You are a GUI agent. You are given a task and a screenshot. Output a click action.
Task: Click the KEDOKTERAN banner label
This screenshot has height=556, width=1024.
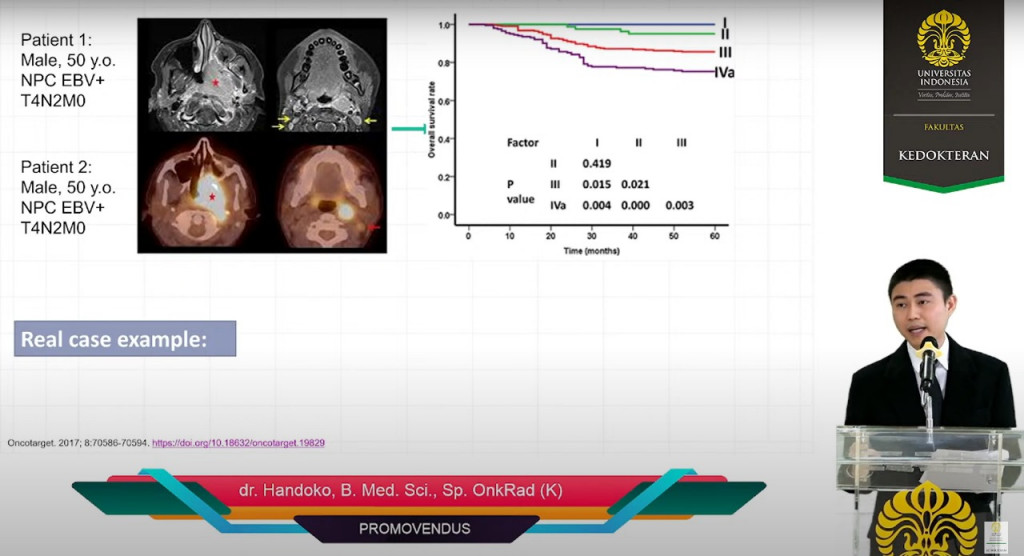943,155
